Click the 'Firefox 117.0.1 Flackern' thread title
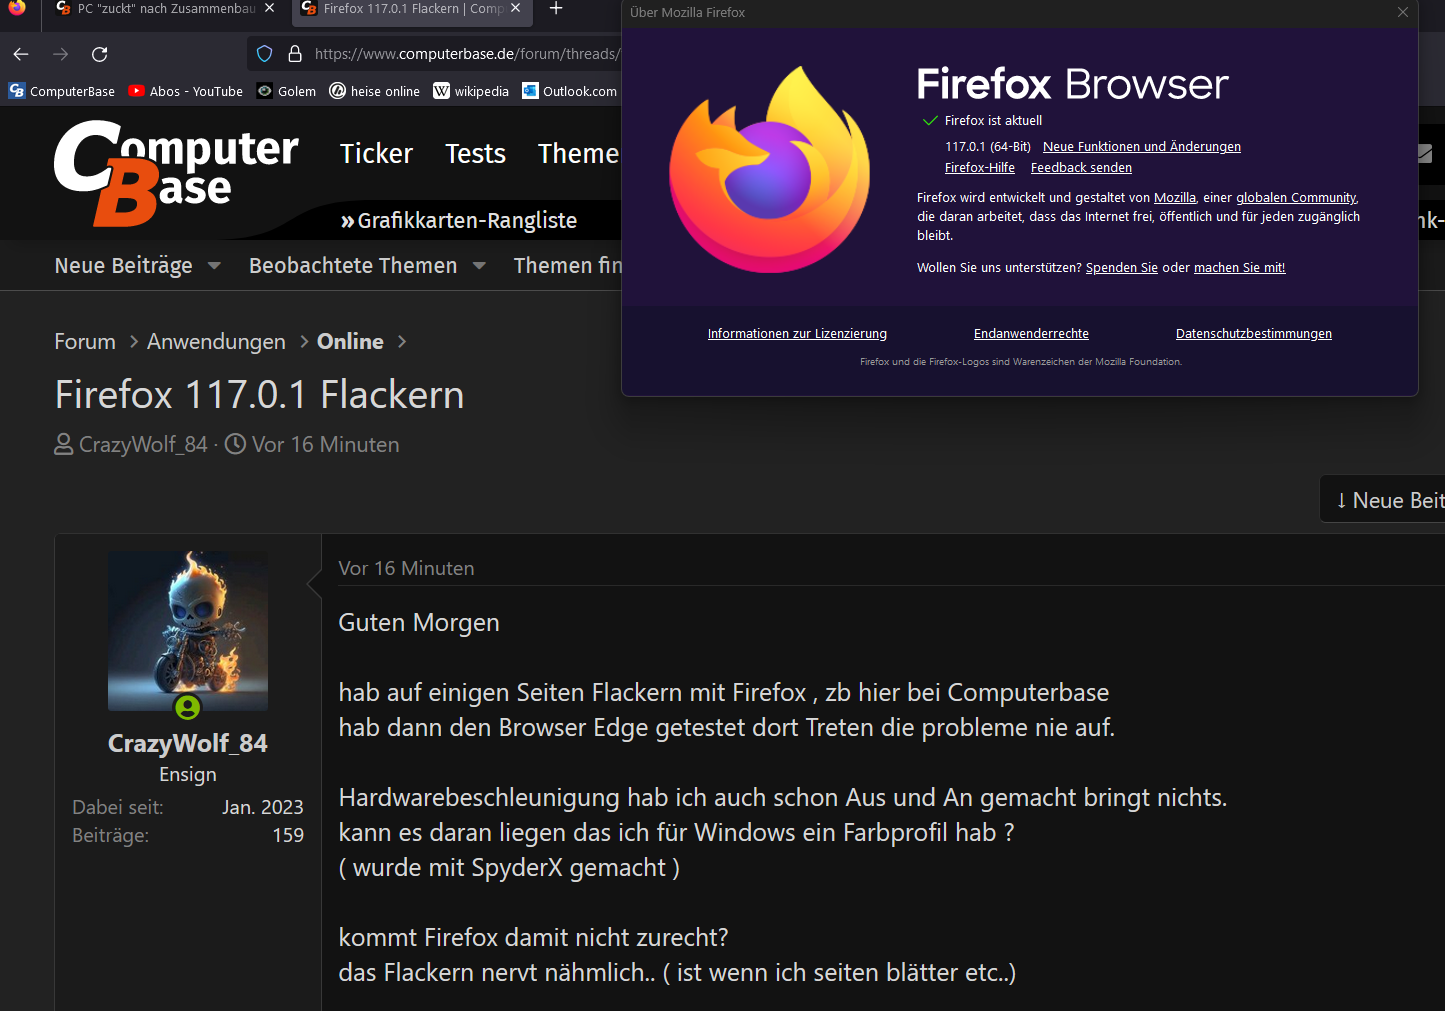This screenshot has width=1445, height=1011. click(260, 394)
